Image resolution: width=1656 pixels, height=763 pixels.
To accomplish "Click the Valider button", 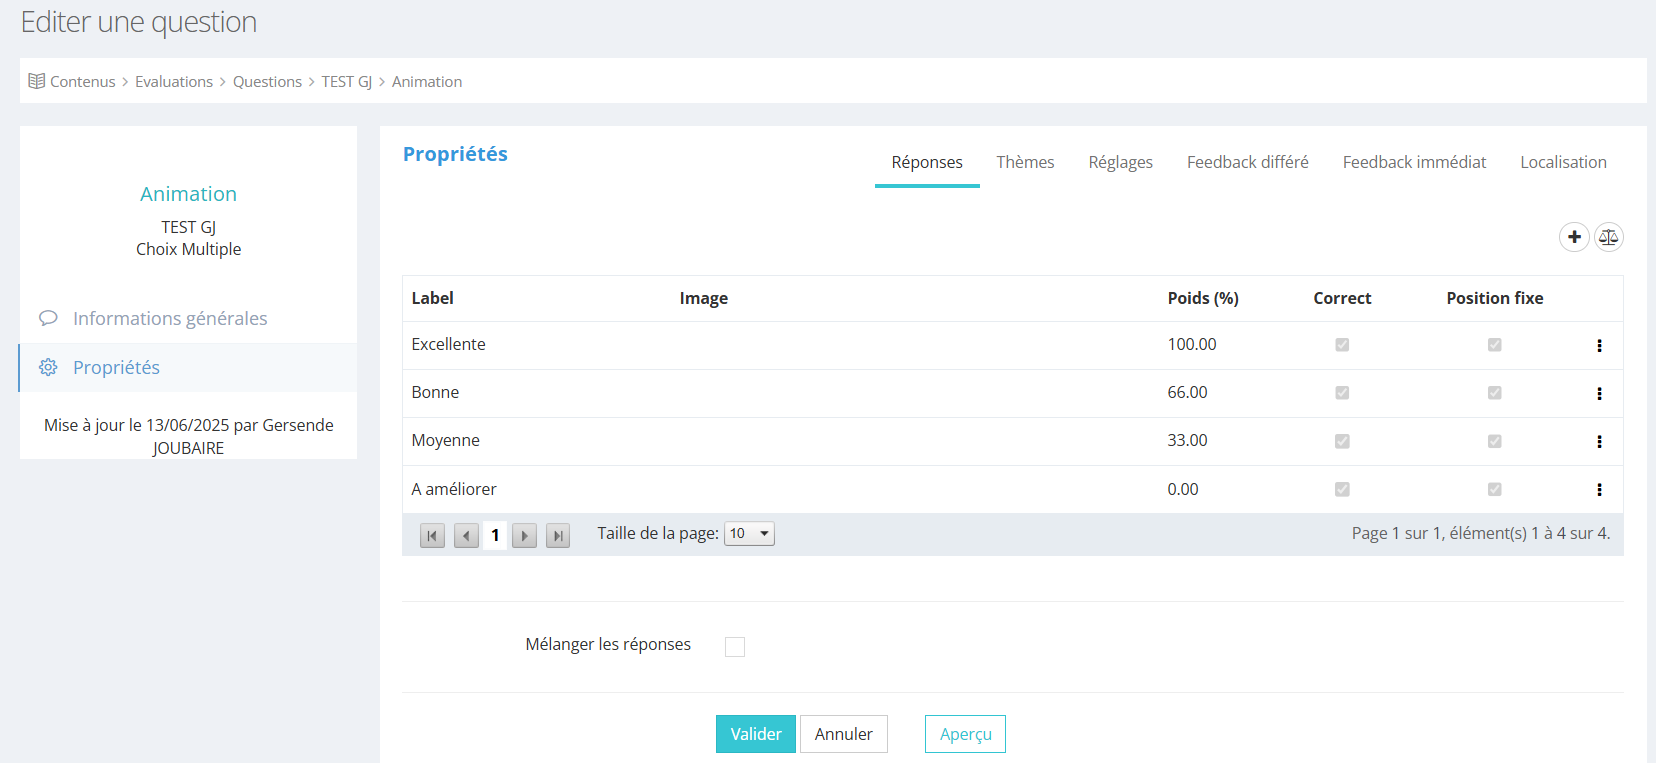I will (x=755, y=734).
